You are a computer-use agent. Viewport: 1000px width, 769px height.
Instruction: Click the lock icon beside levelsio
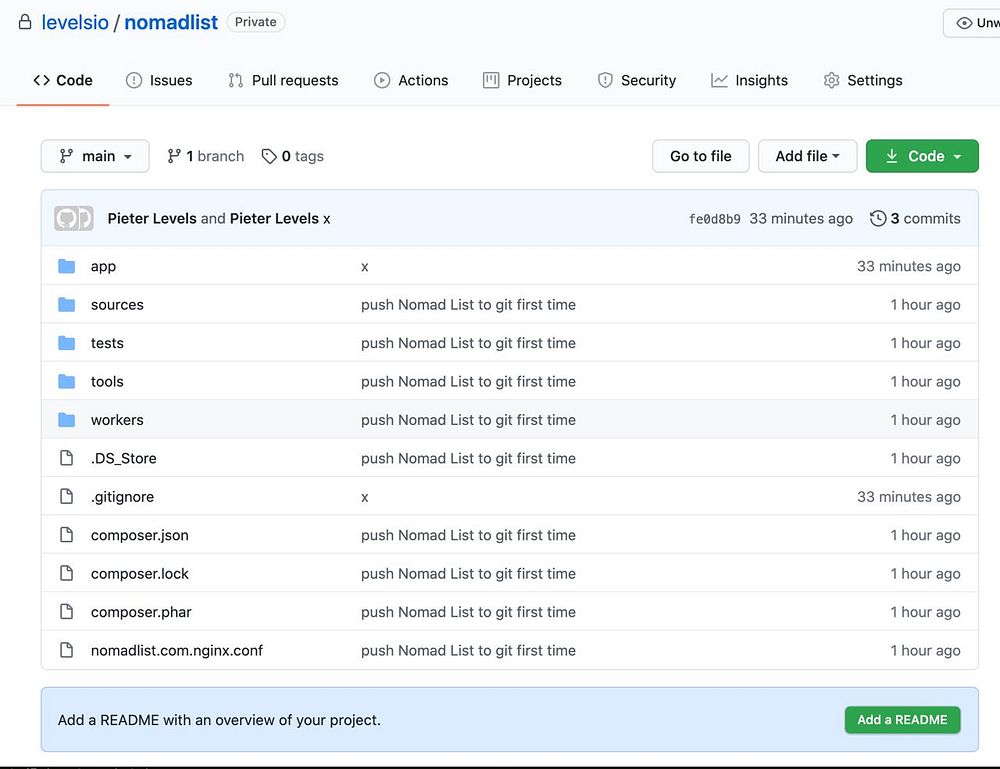(25, 22)
